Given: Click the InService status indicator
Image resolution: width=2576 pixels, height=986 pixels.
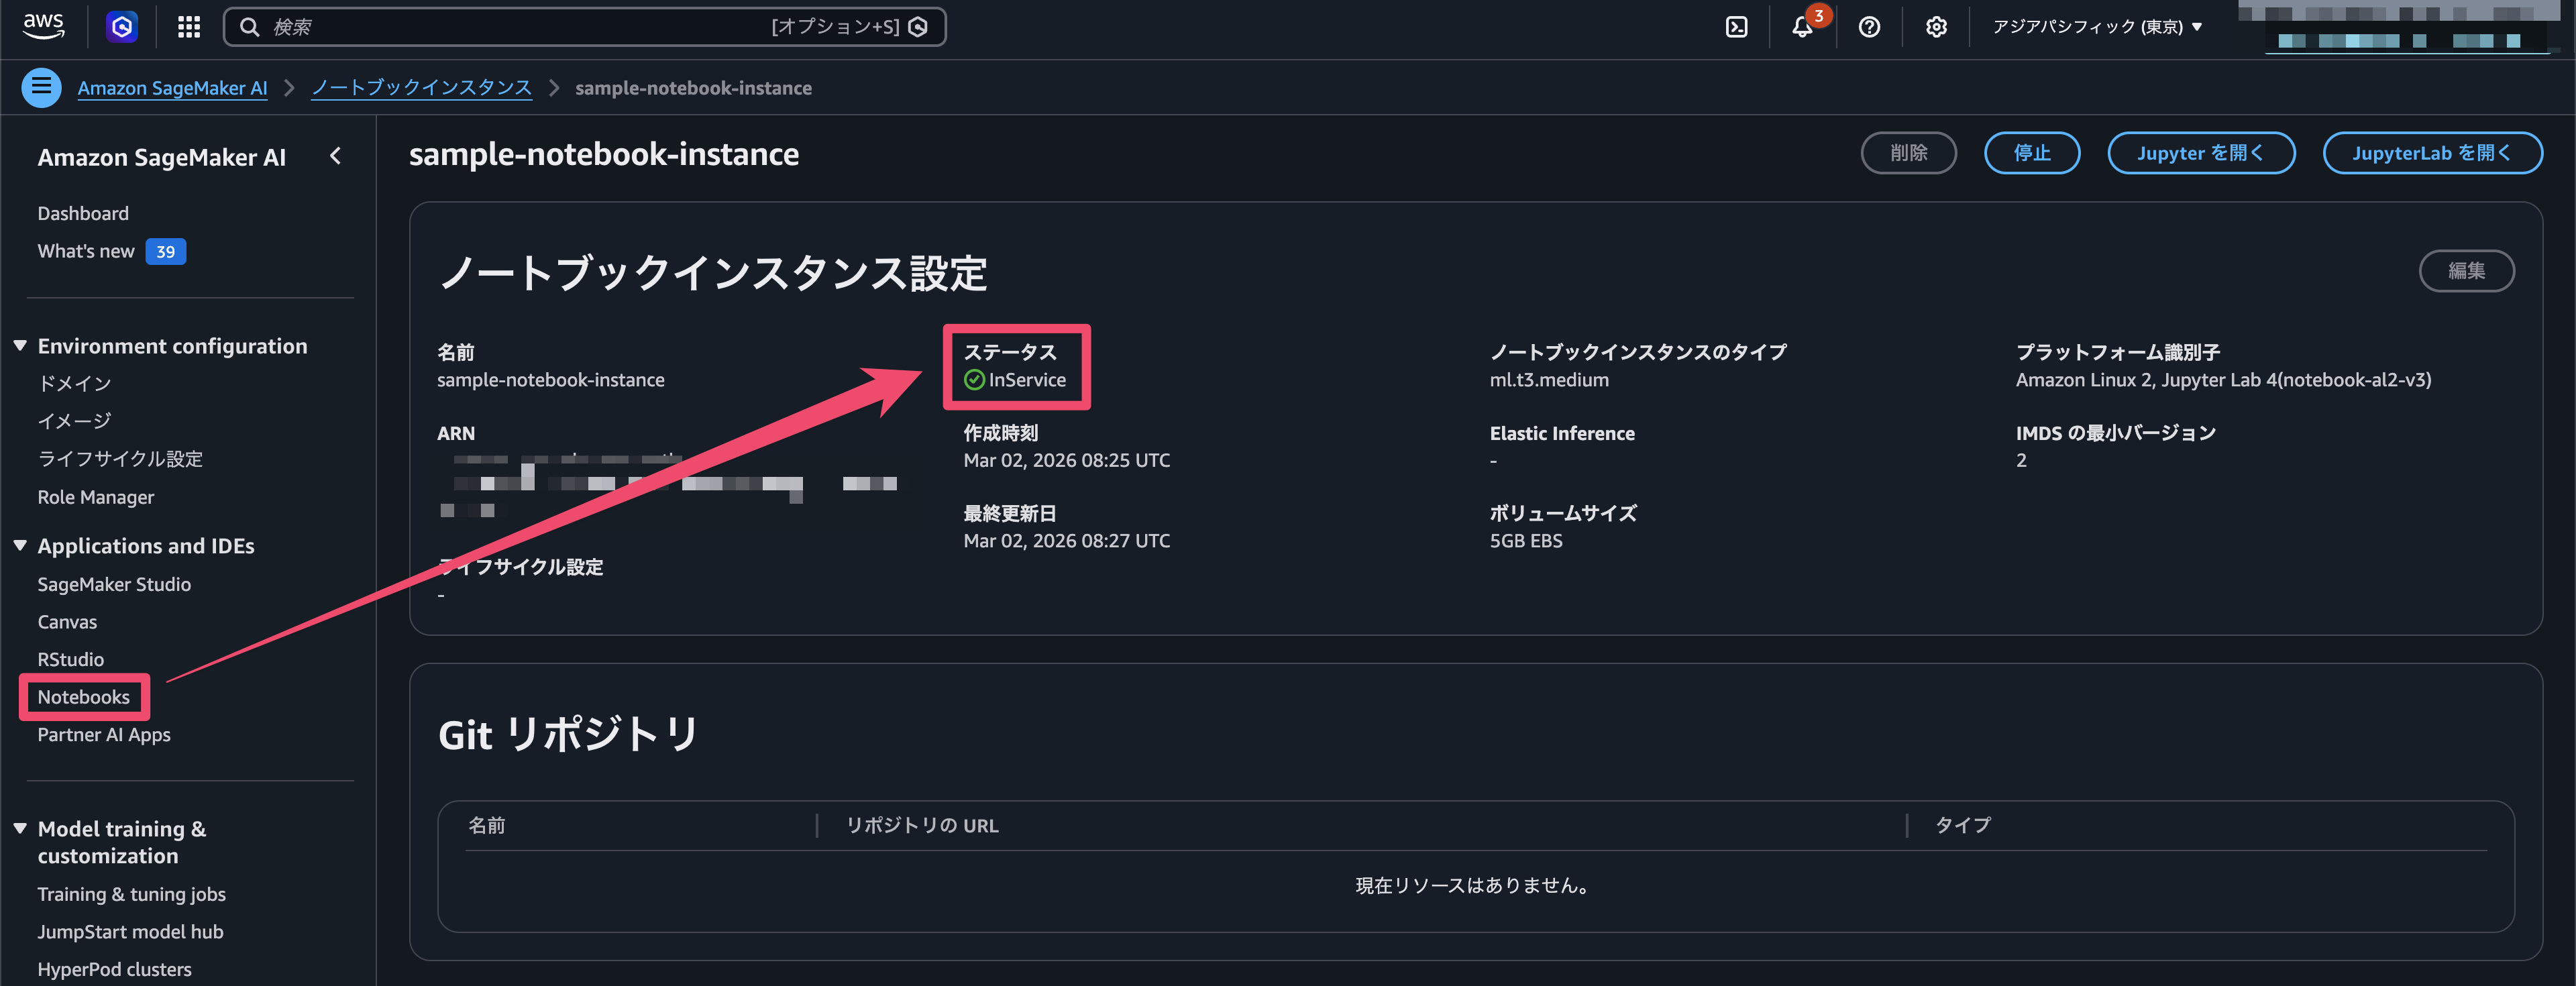Looking at the screenshot, I should click(x=1016, y=379).
